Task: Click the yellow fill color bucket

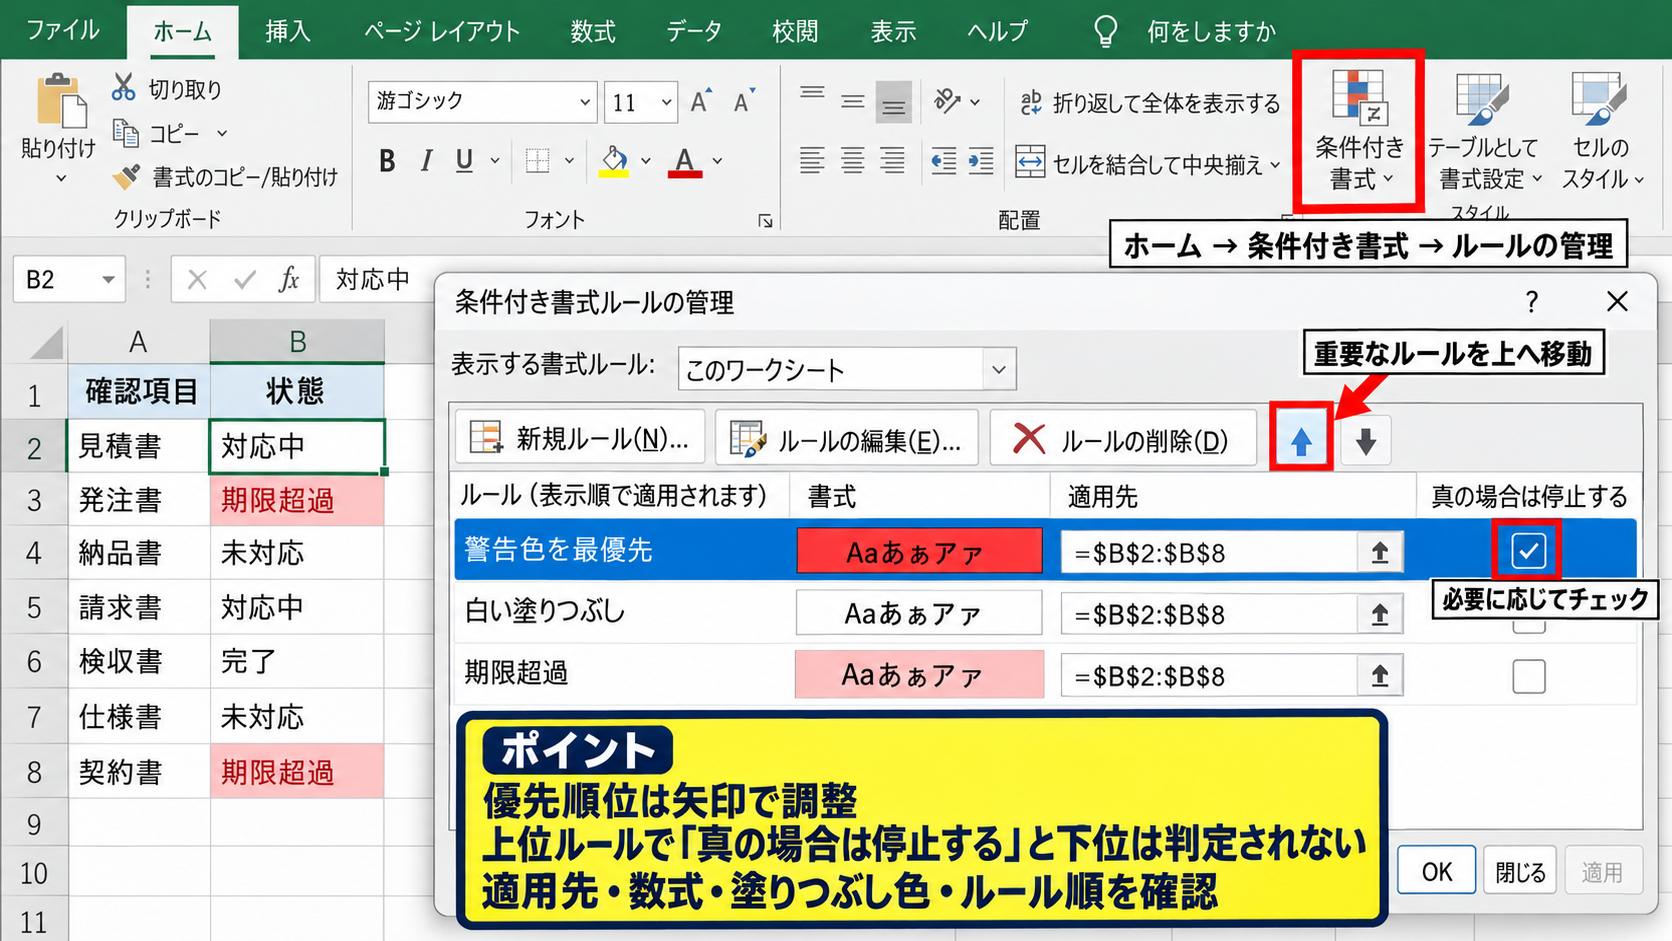Action: (x=614, y=161)
